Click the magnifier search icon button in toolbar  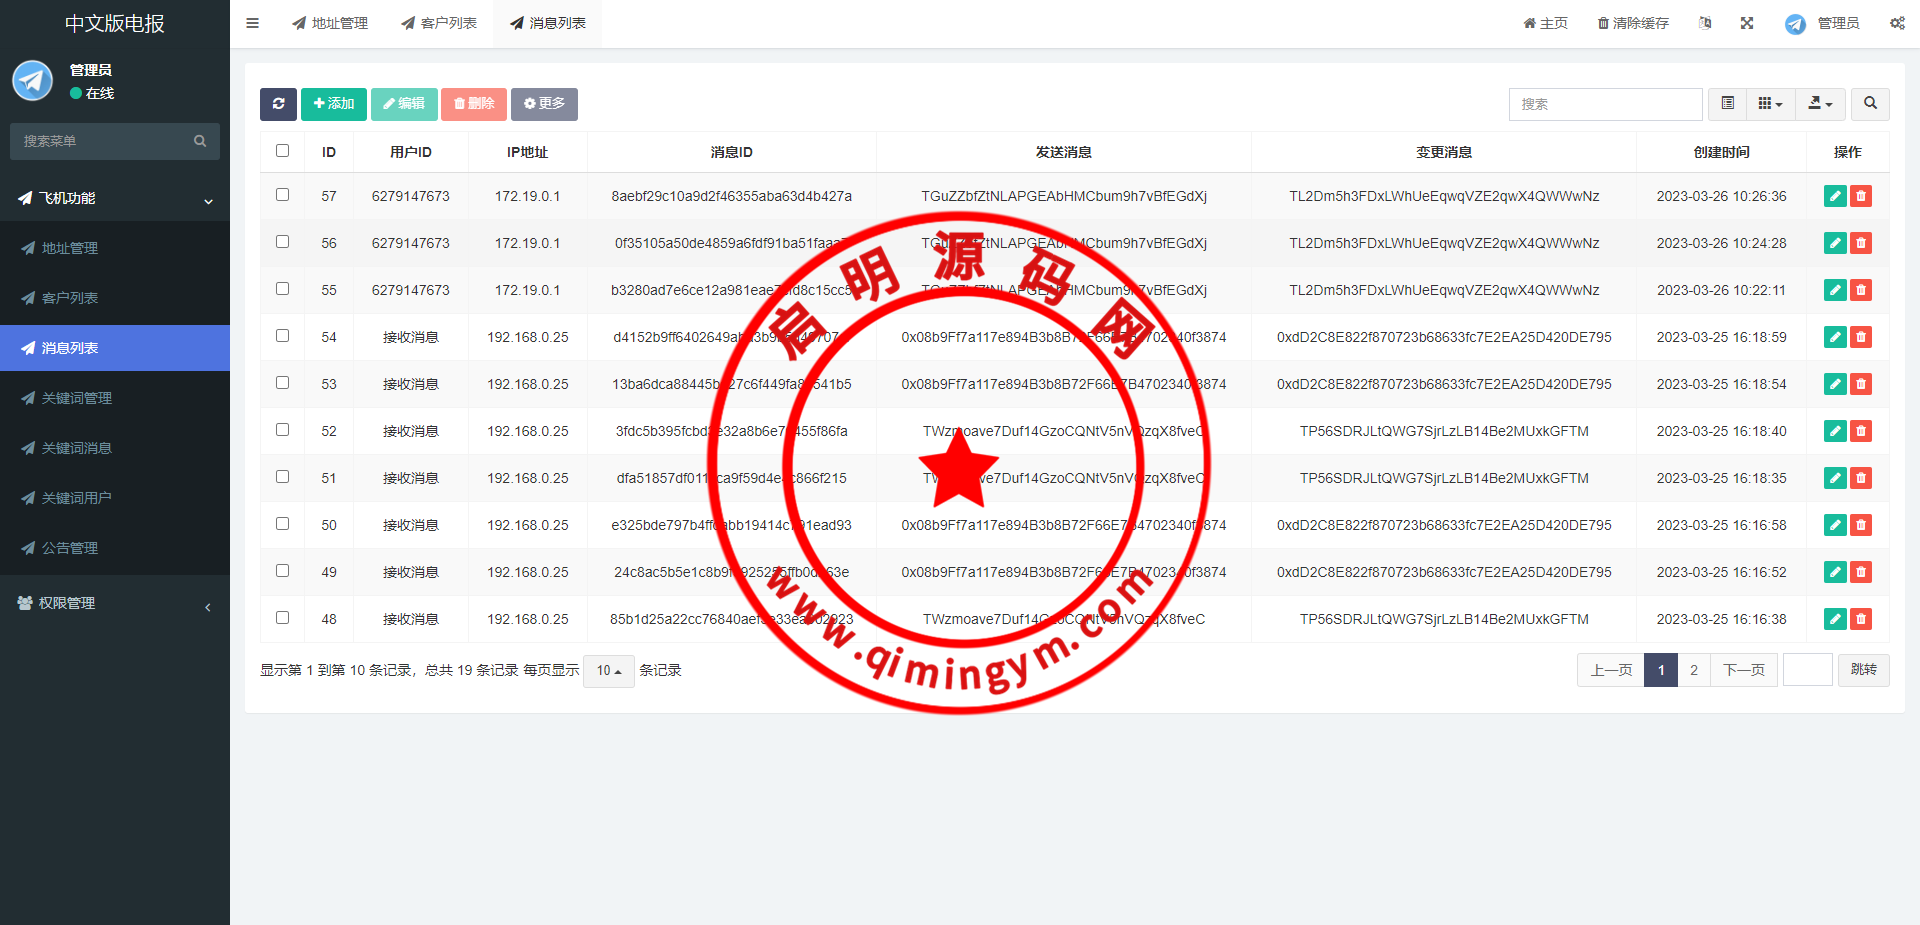click(1870, 104)
